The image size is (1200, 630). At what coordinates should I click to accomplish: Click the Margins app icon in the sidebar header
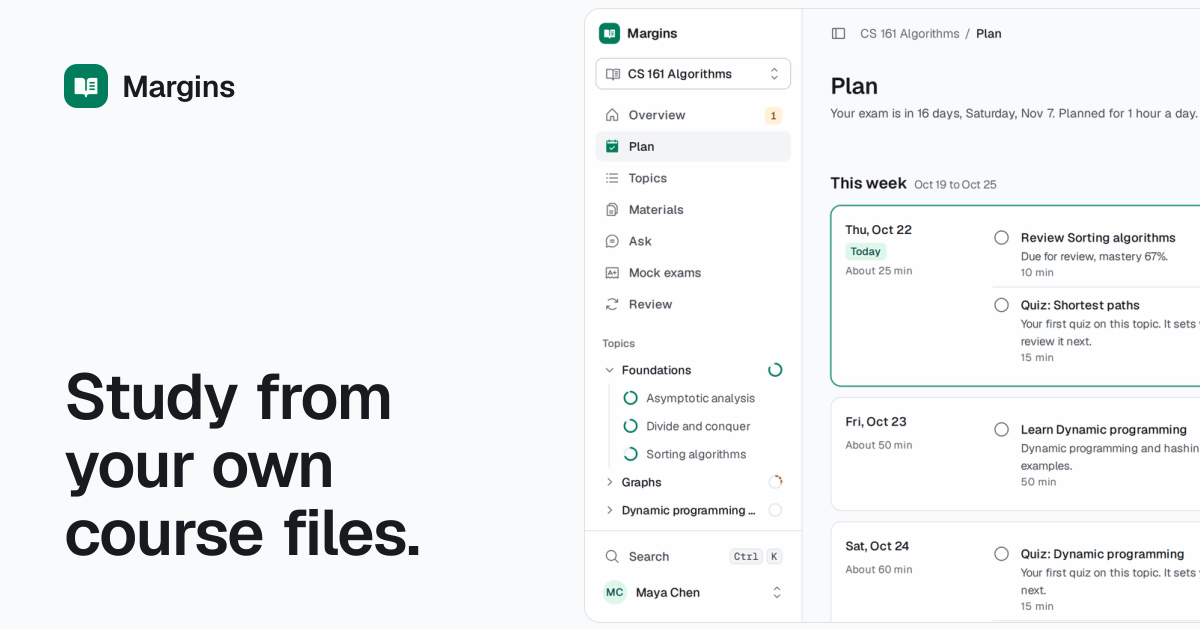(609, 33)
